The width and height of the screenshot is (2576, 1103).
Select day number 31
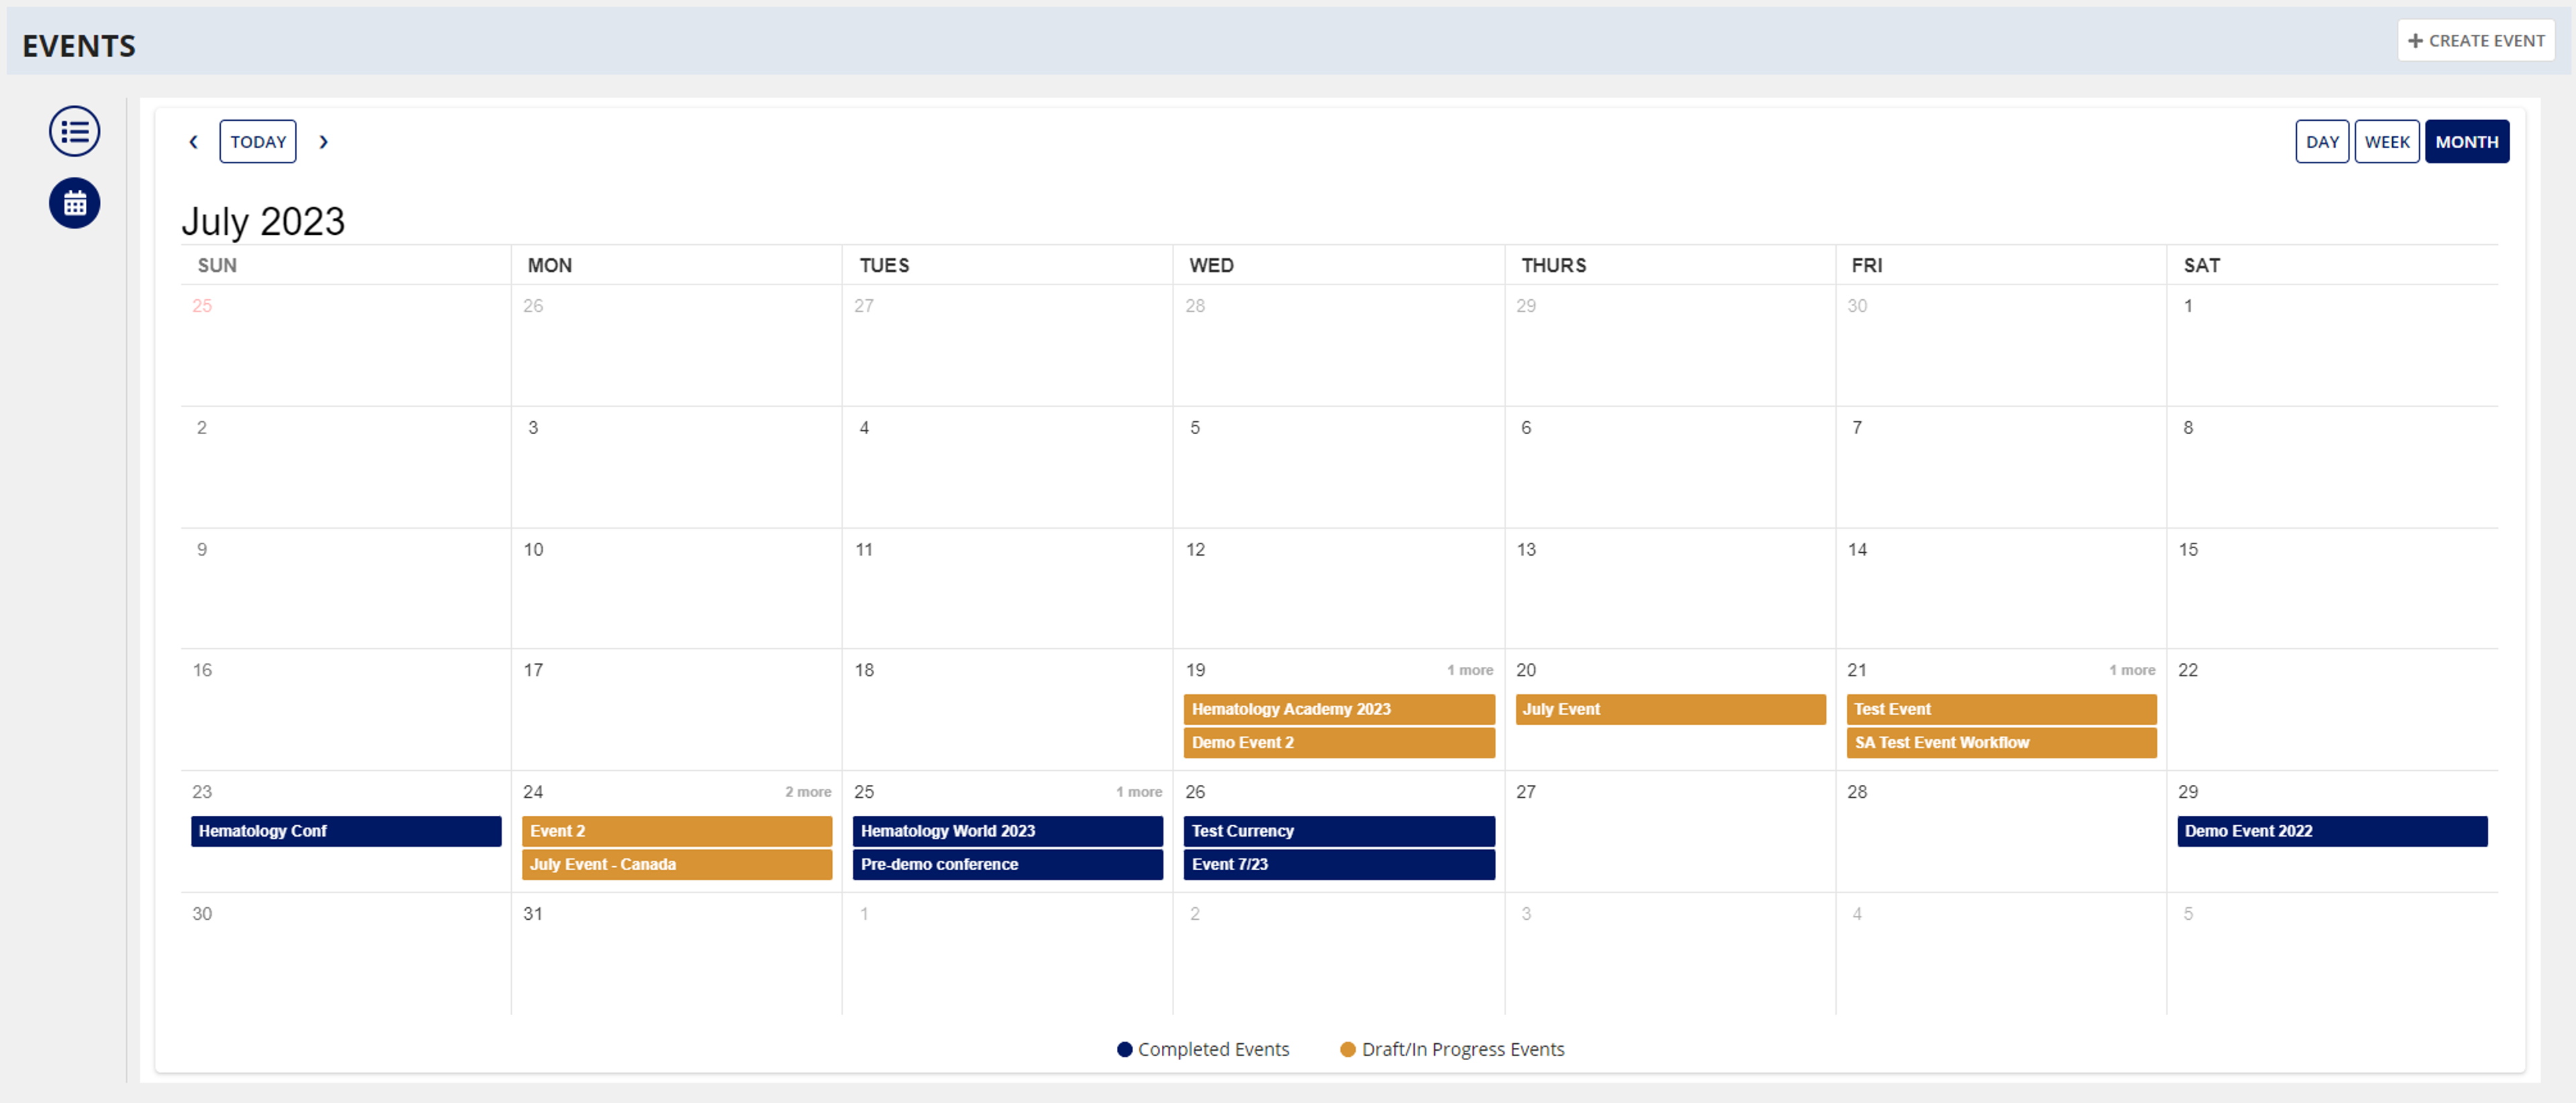pos(533,914)
